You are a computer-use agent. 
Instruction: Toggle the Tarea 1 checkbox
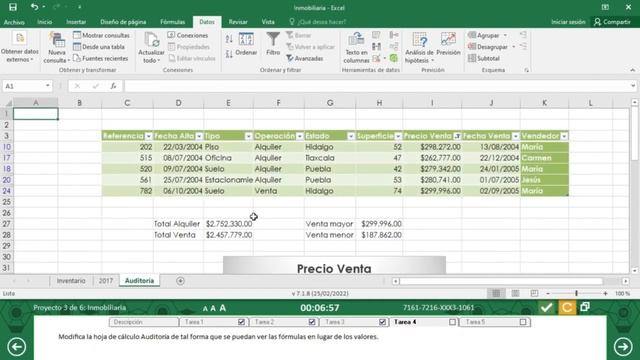241,322
